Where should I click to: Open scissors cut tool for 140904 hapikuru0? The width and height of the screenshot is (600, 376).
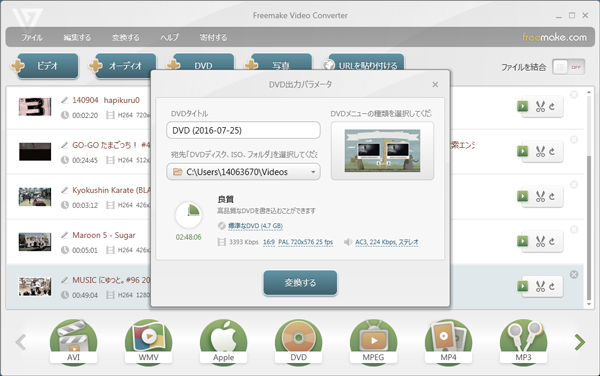[540, 106]
